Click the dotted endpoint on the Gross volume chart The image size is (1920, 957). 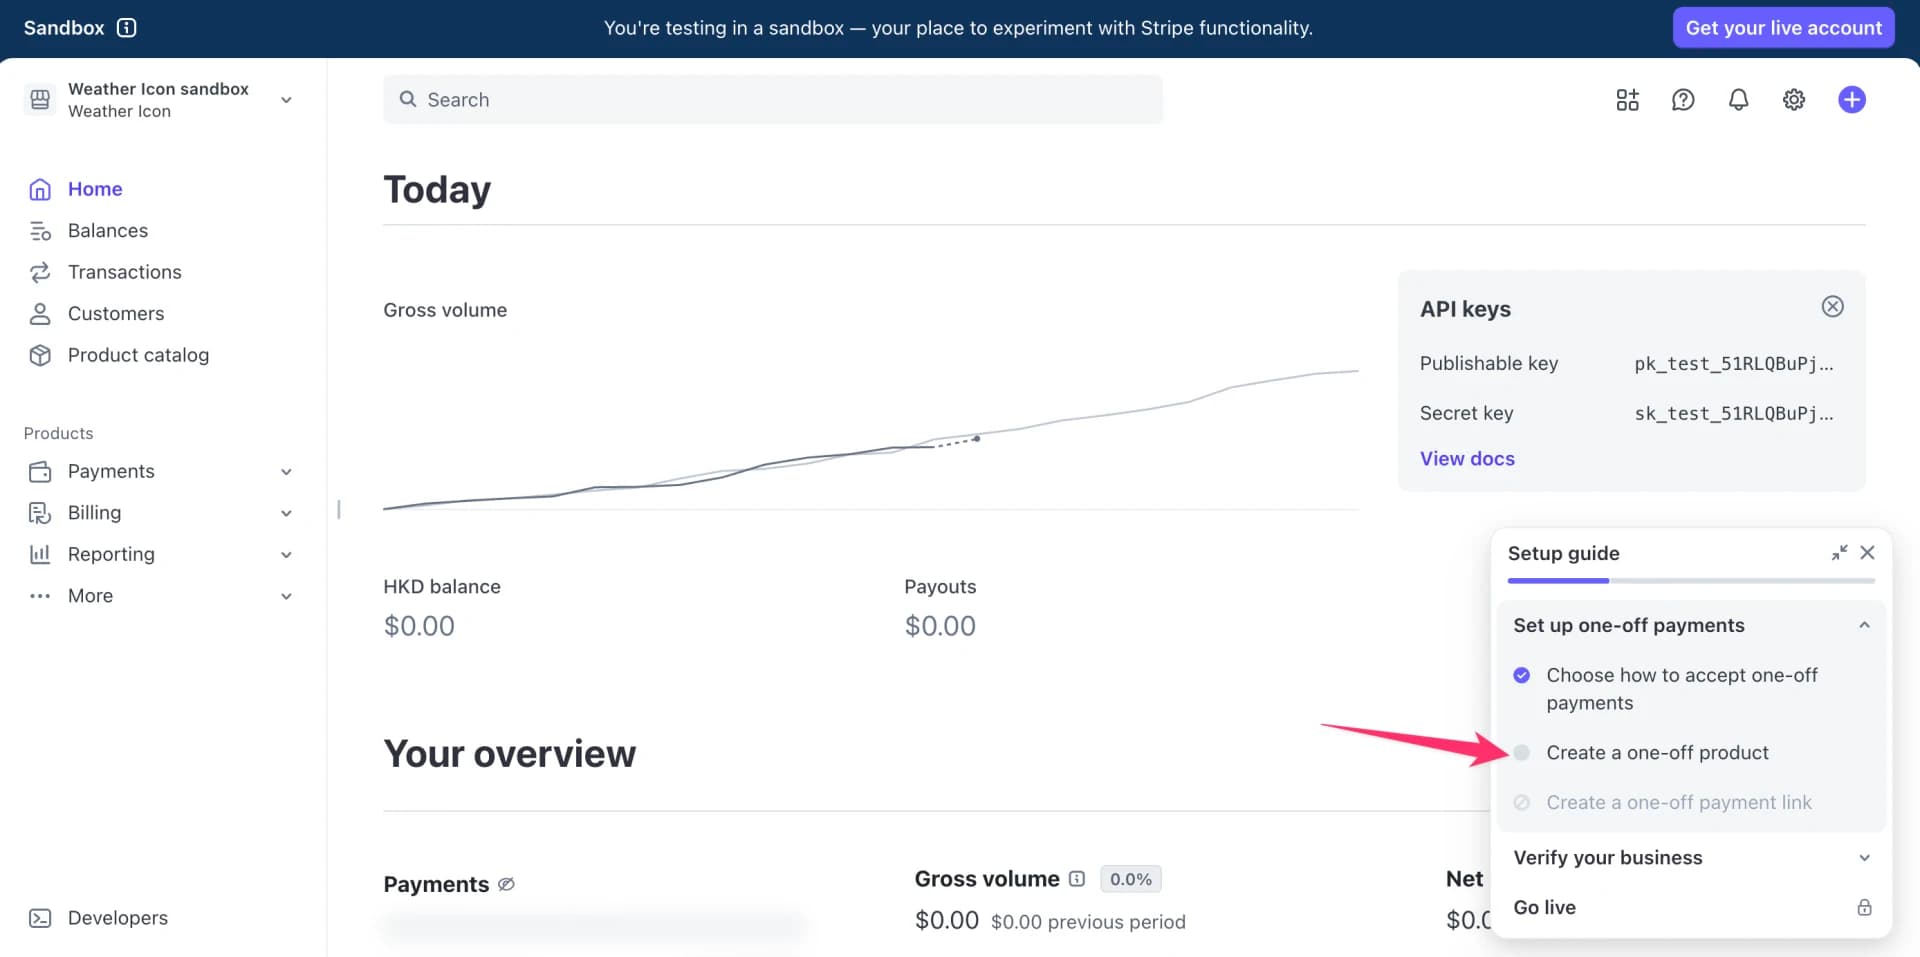pyautogui.click(x=977, y=438)
